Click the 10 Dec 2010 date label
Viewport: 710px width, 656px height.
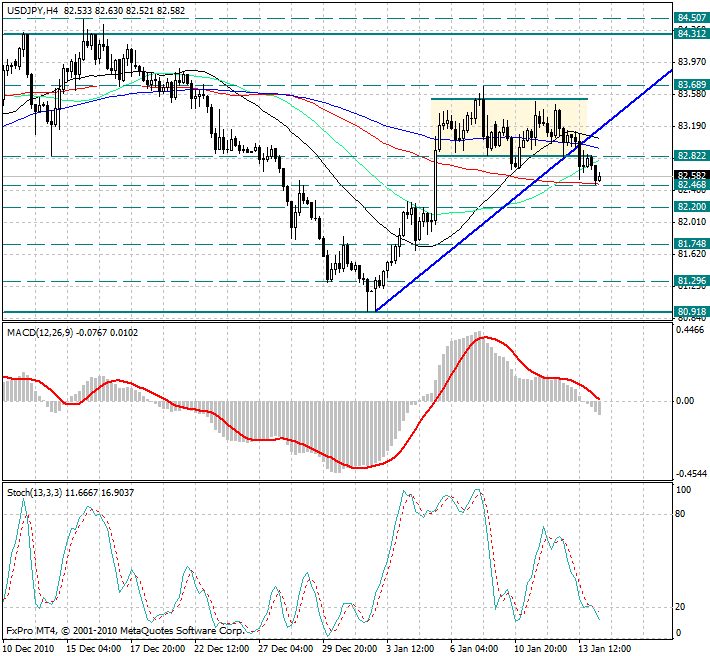pyautogui.click(x=28, y=649)
